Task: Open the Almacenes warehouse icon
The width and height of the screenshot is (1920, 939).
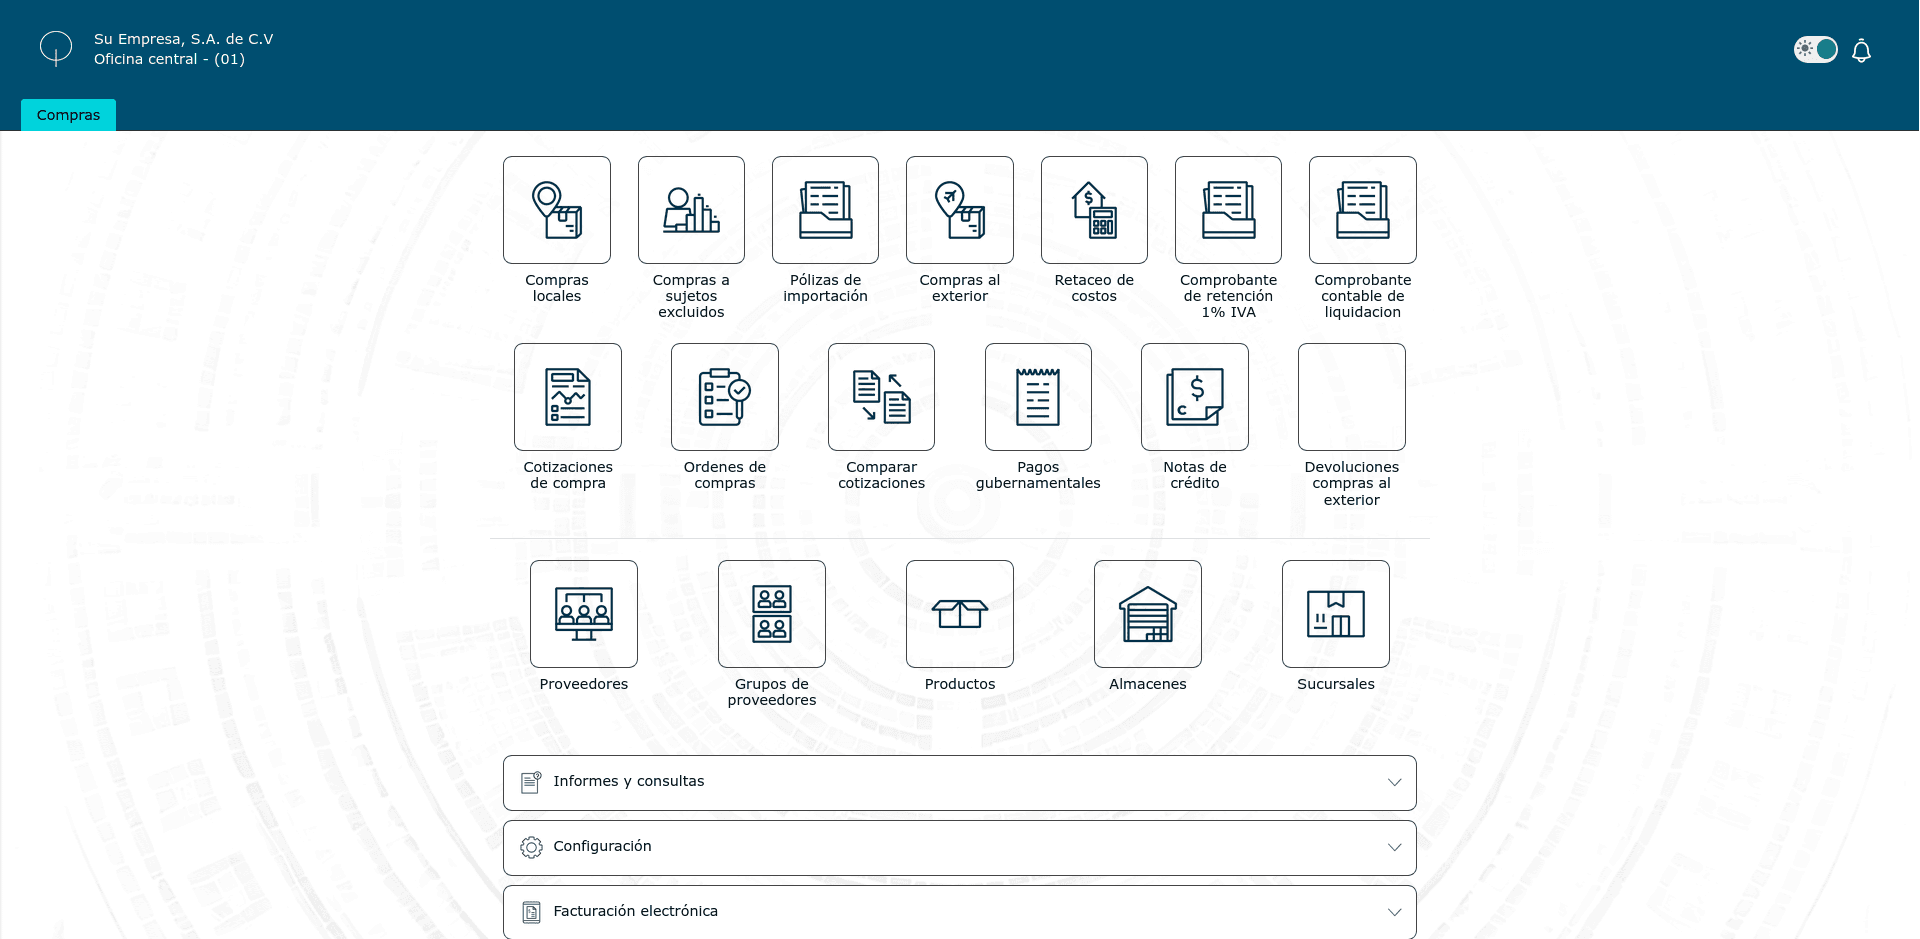Action: click(1148, 614)
